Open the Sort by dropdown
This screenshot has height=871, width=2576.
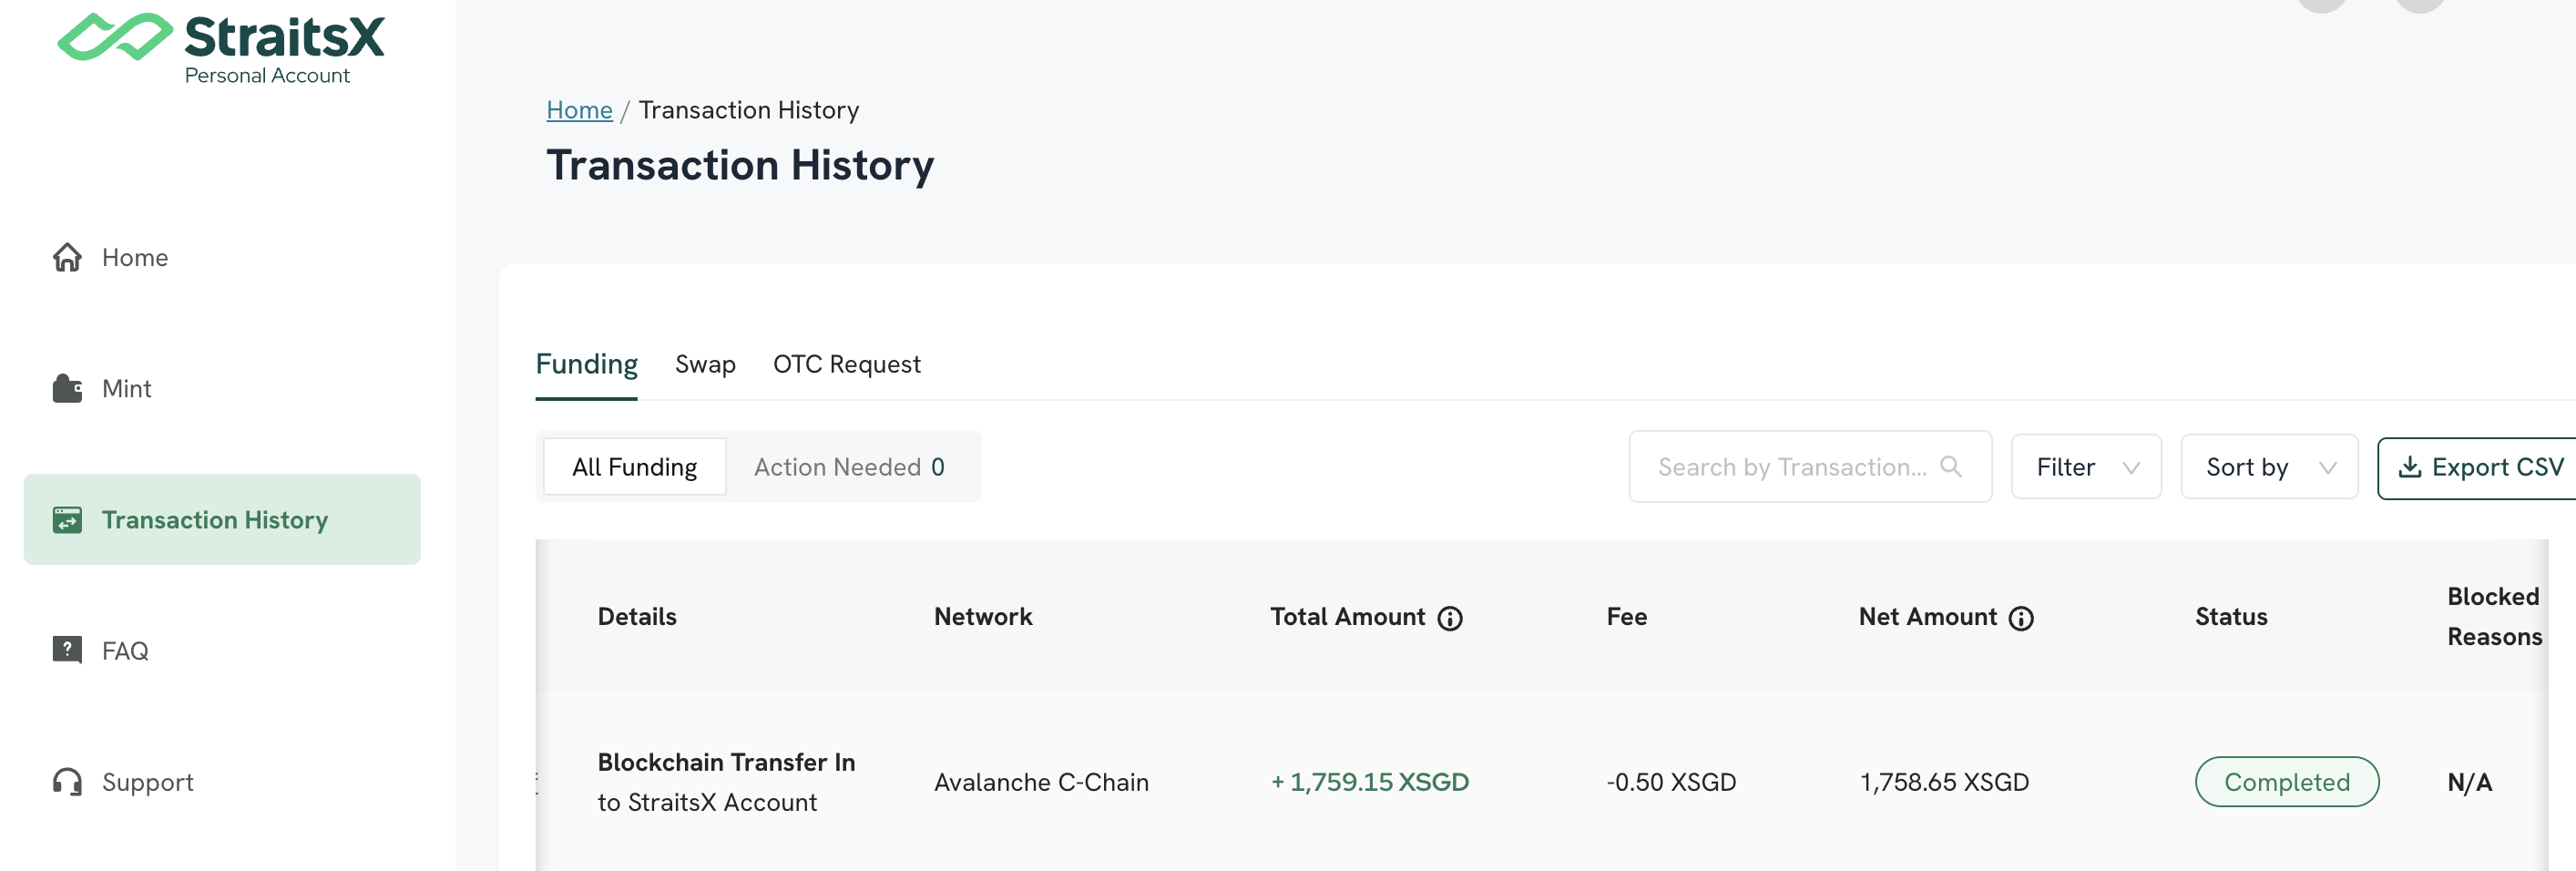pyautogui.click(x=2269, y=467)
